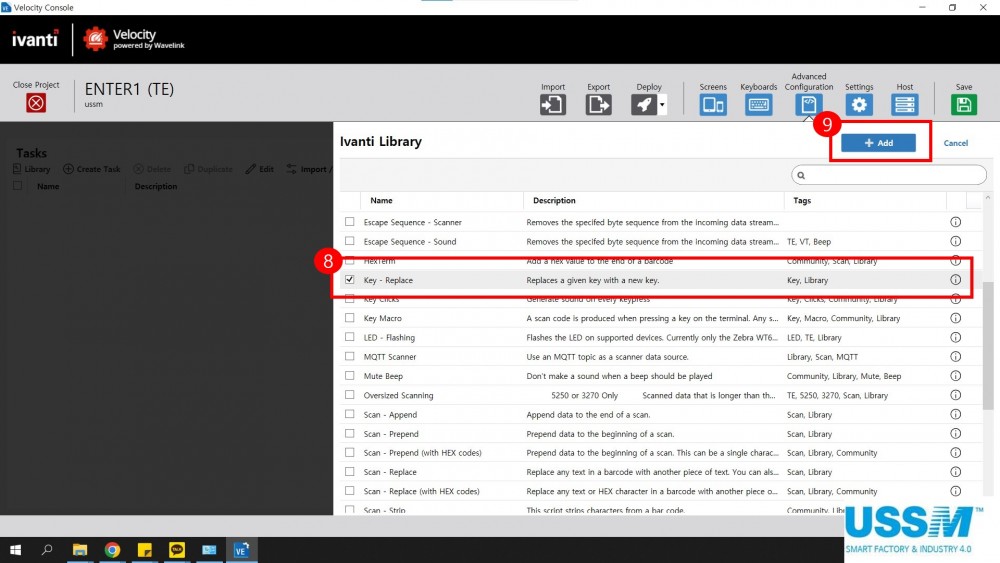Click Duplicate in the Tasks toolbar
The width and height of the screenshot is (1000, 563).
click(208, 169)
